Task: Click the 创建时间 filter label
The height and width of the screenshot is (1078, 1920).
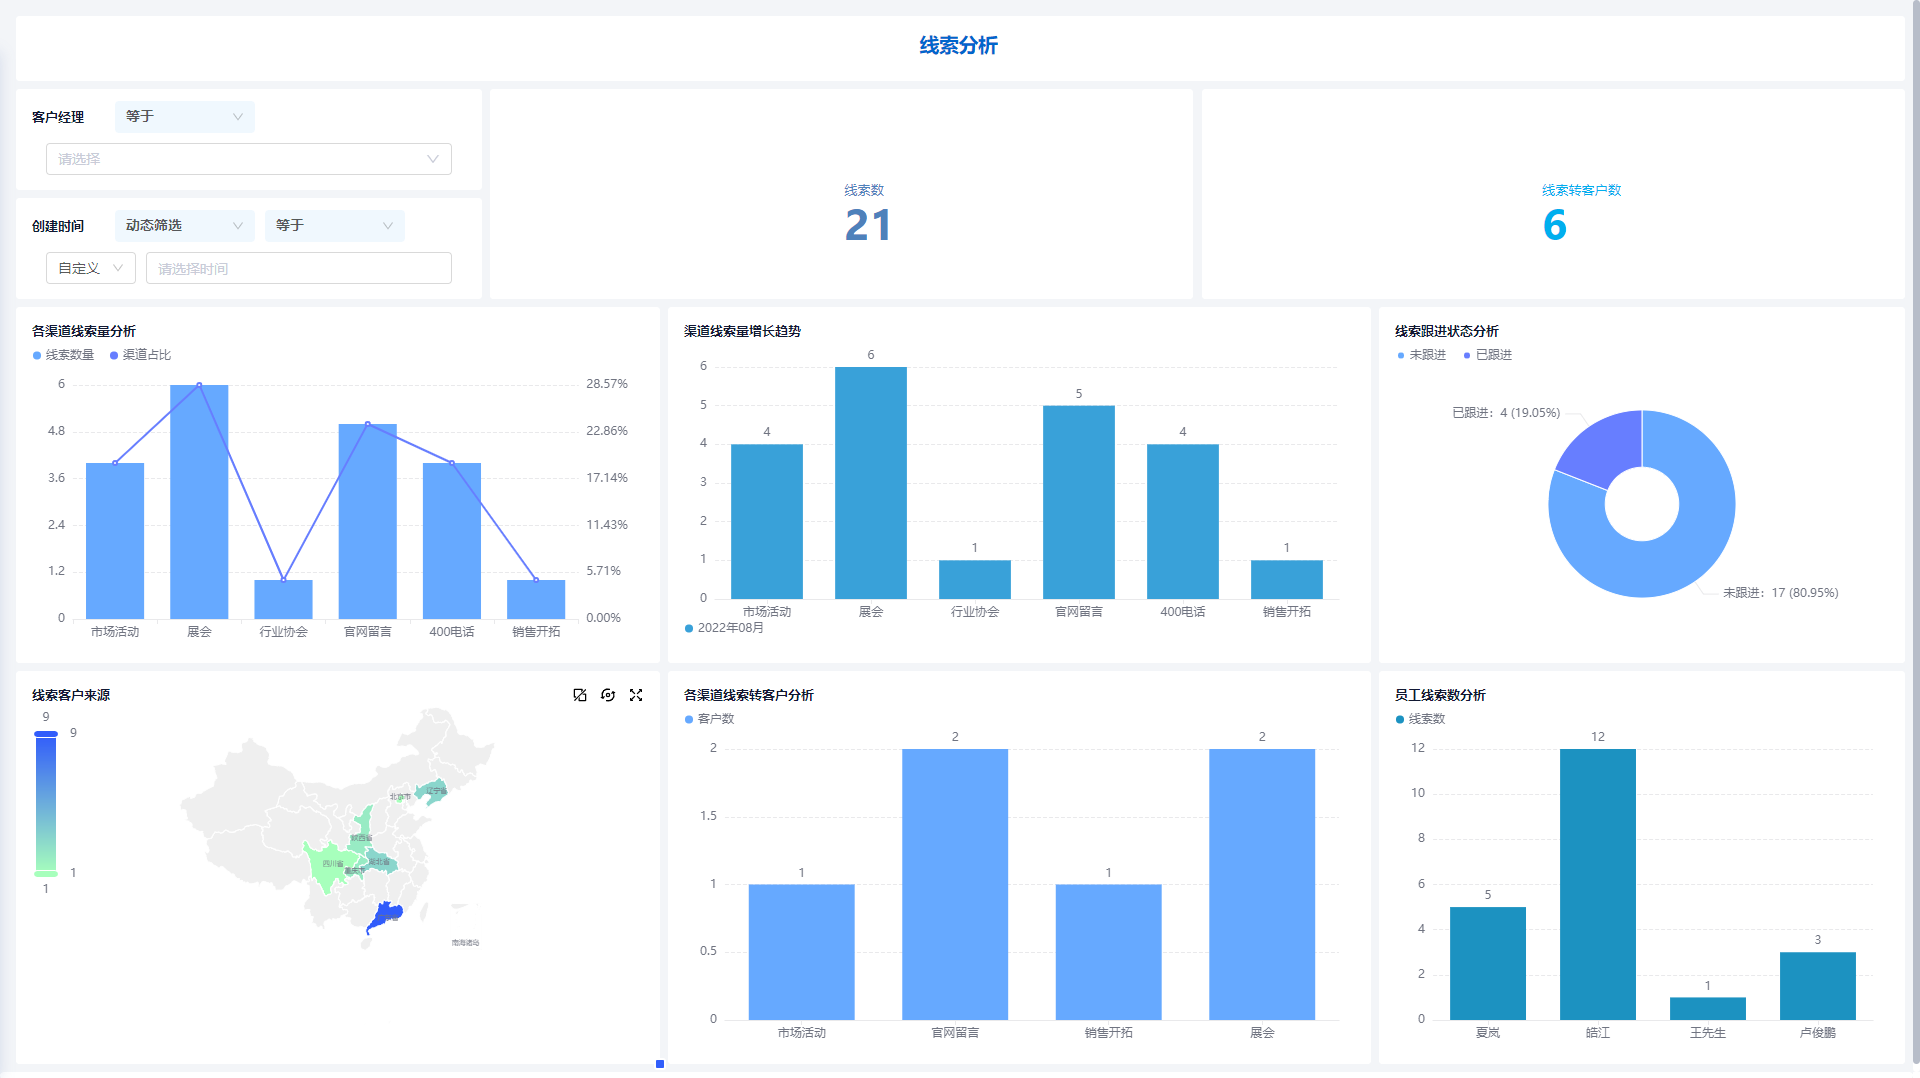Action: (x=58, y=226)
